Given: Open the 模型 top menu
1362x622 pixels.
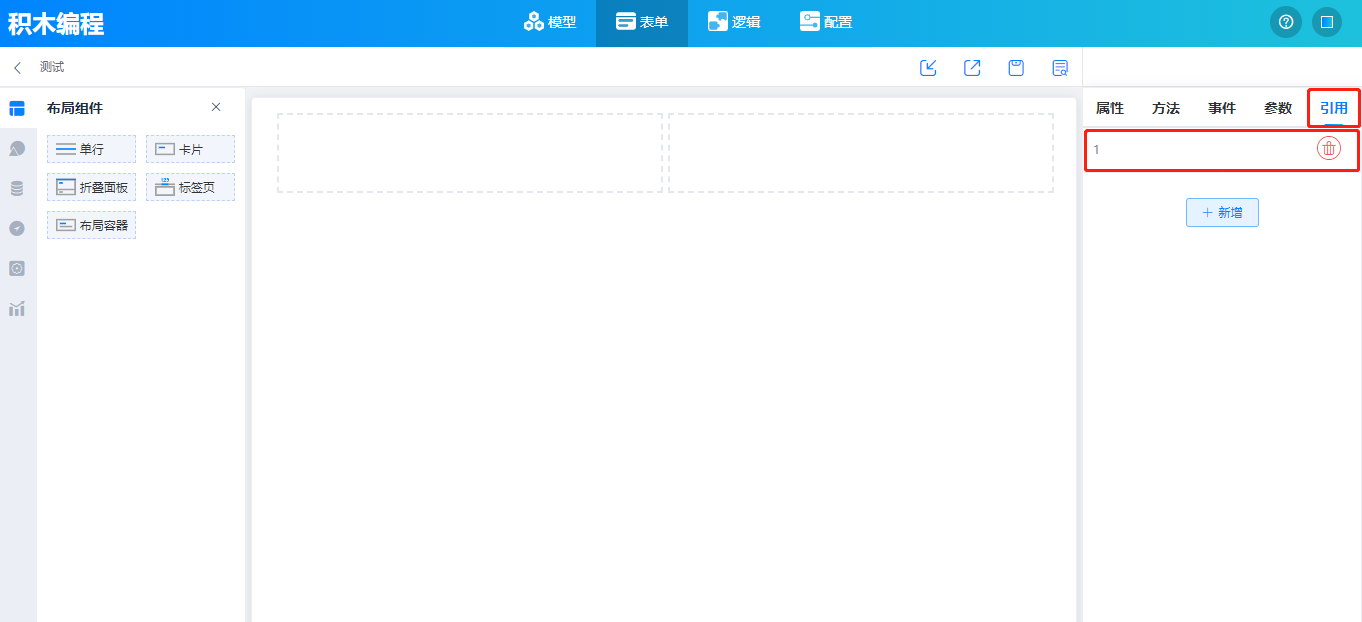Looking at the screenshot, I should pos(551,22).
